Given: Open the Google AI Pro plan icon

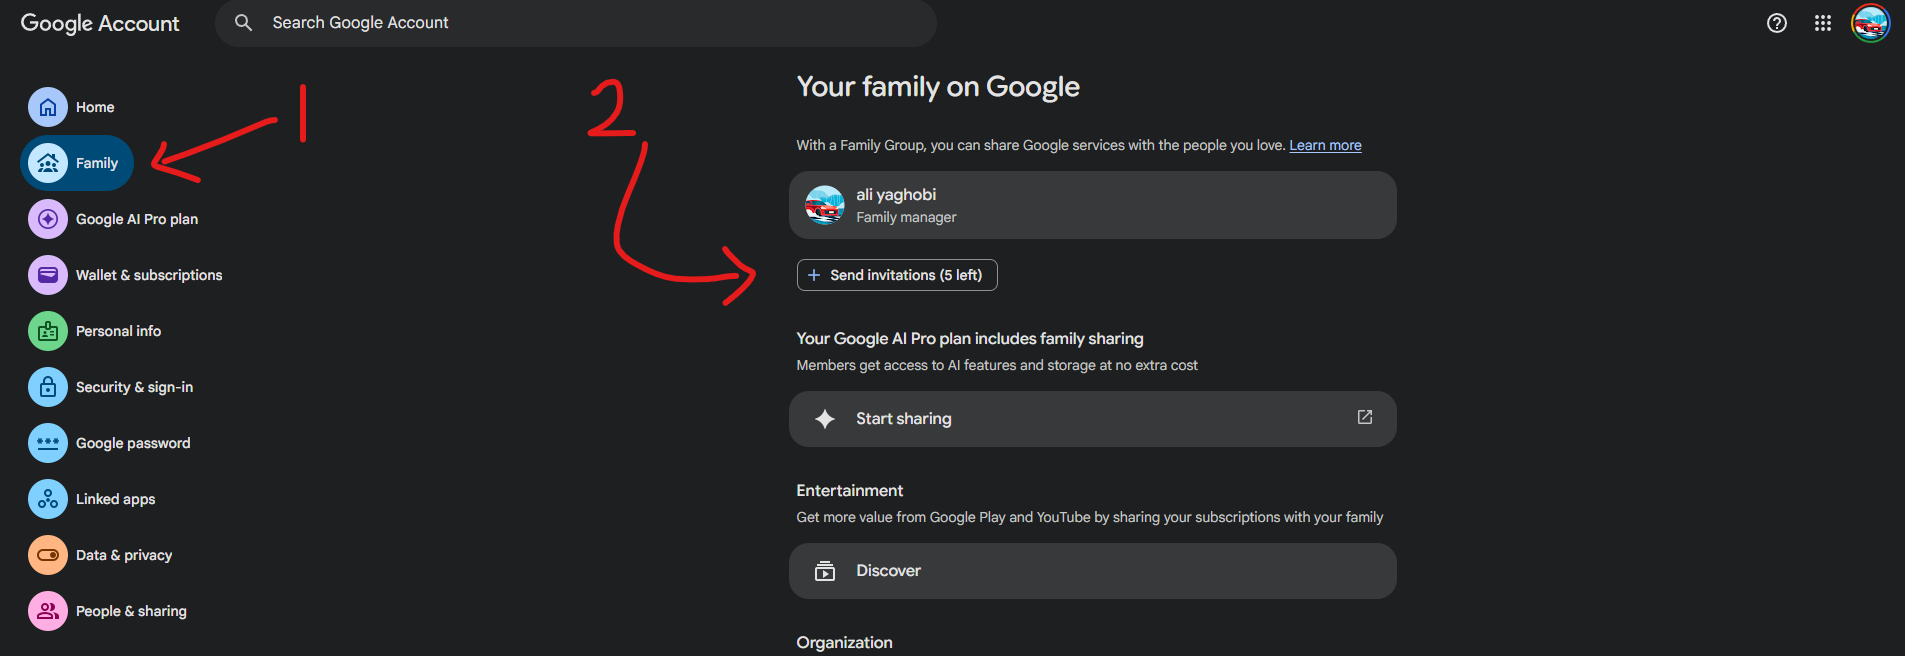Looking at the screenshot, I should 48,219.
